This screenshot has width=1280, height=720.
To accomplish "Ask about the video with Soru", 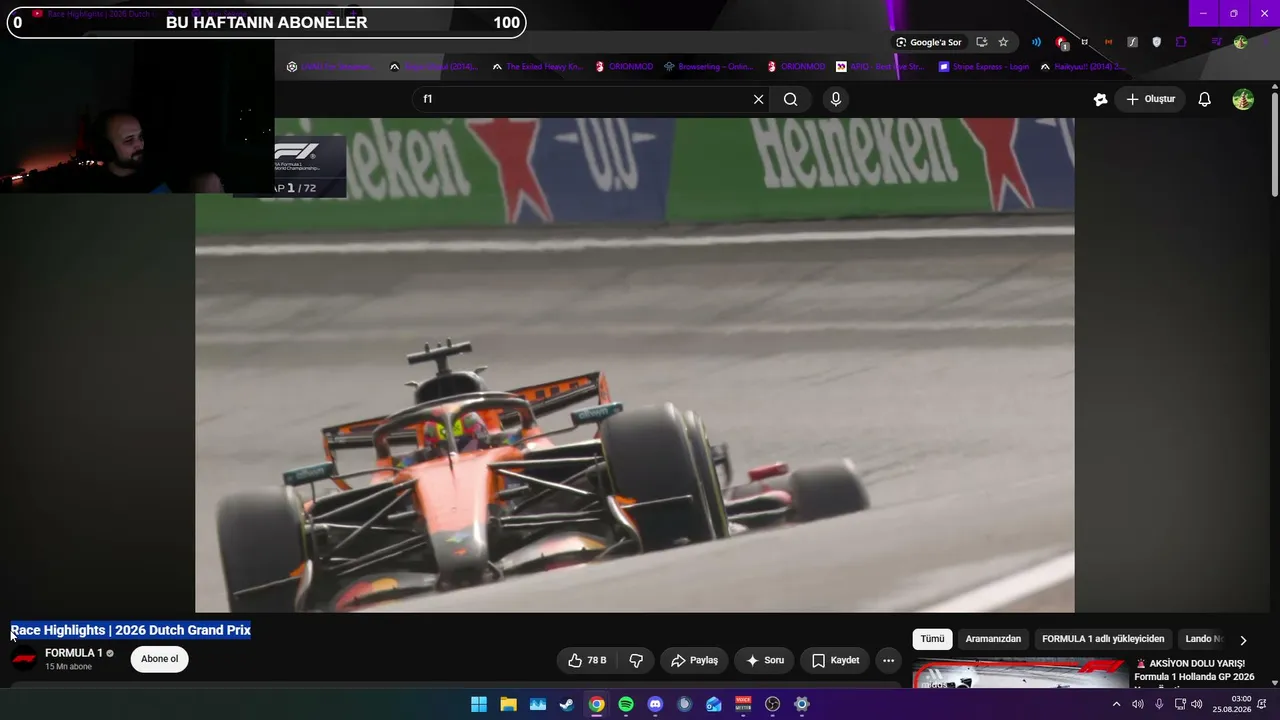I will [764, 660].
